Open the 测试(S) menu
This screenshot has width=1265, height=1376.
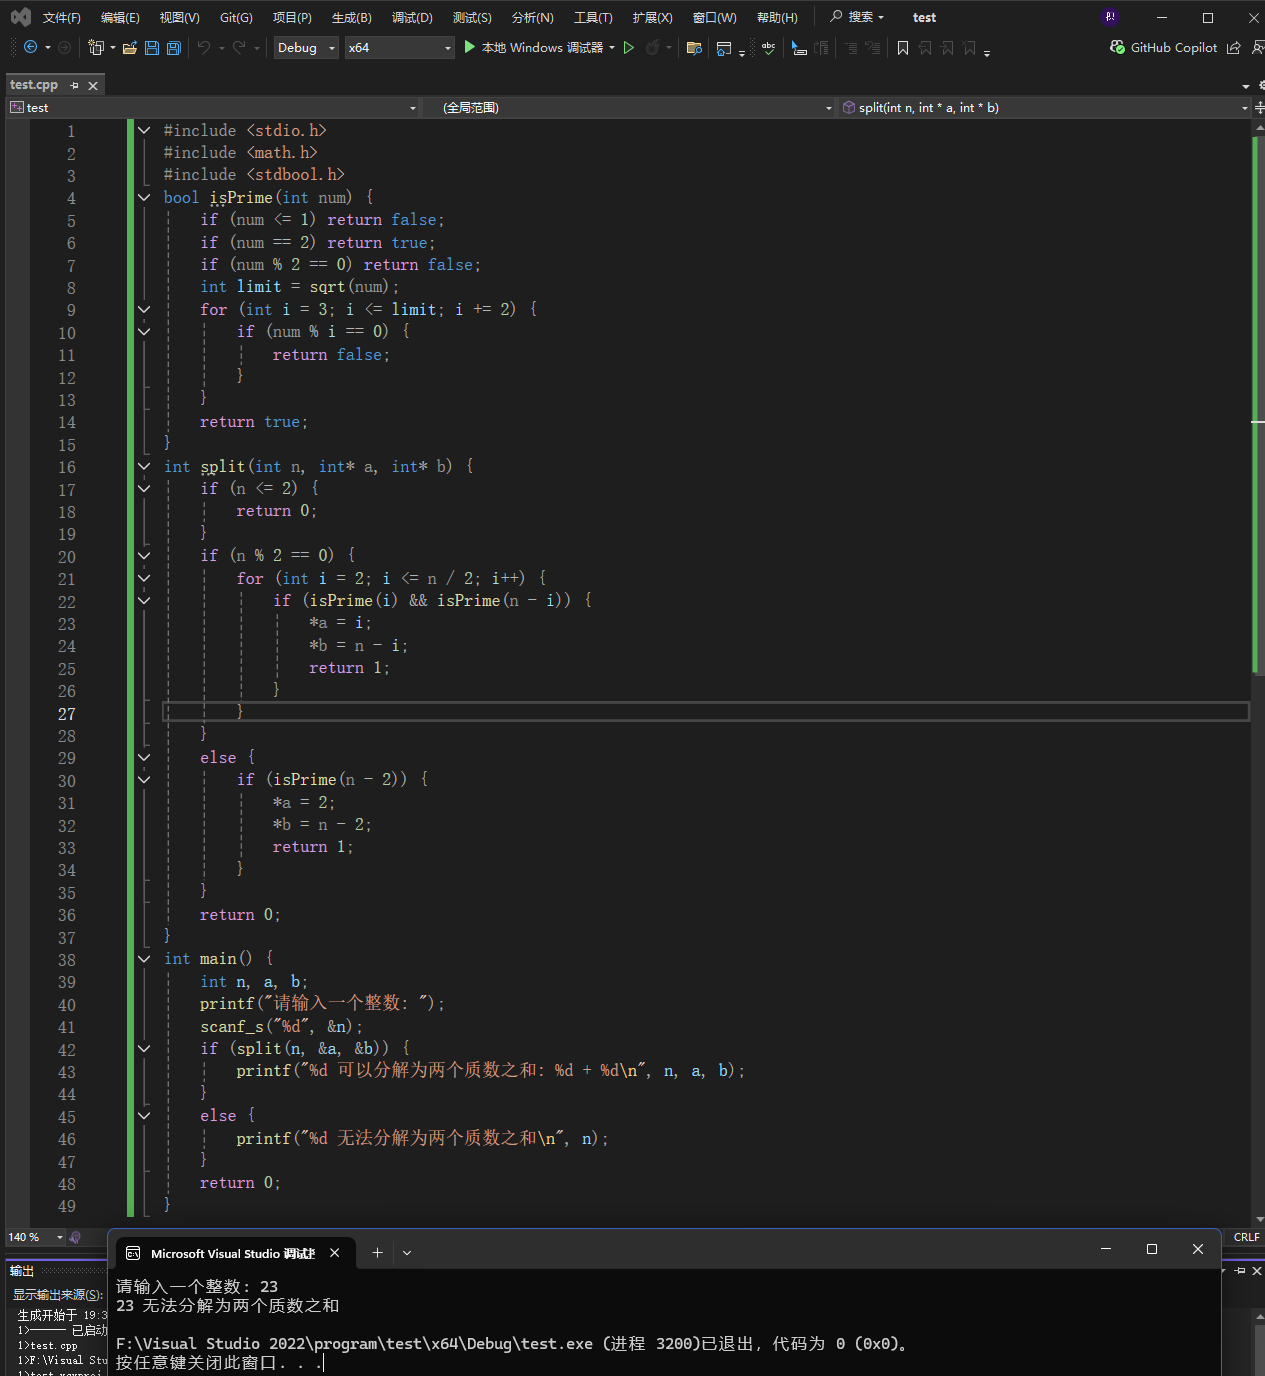click(472, 17)
